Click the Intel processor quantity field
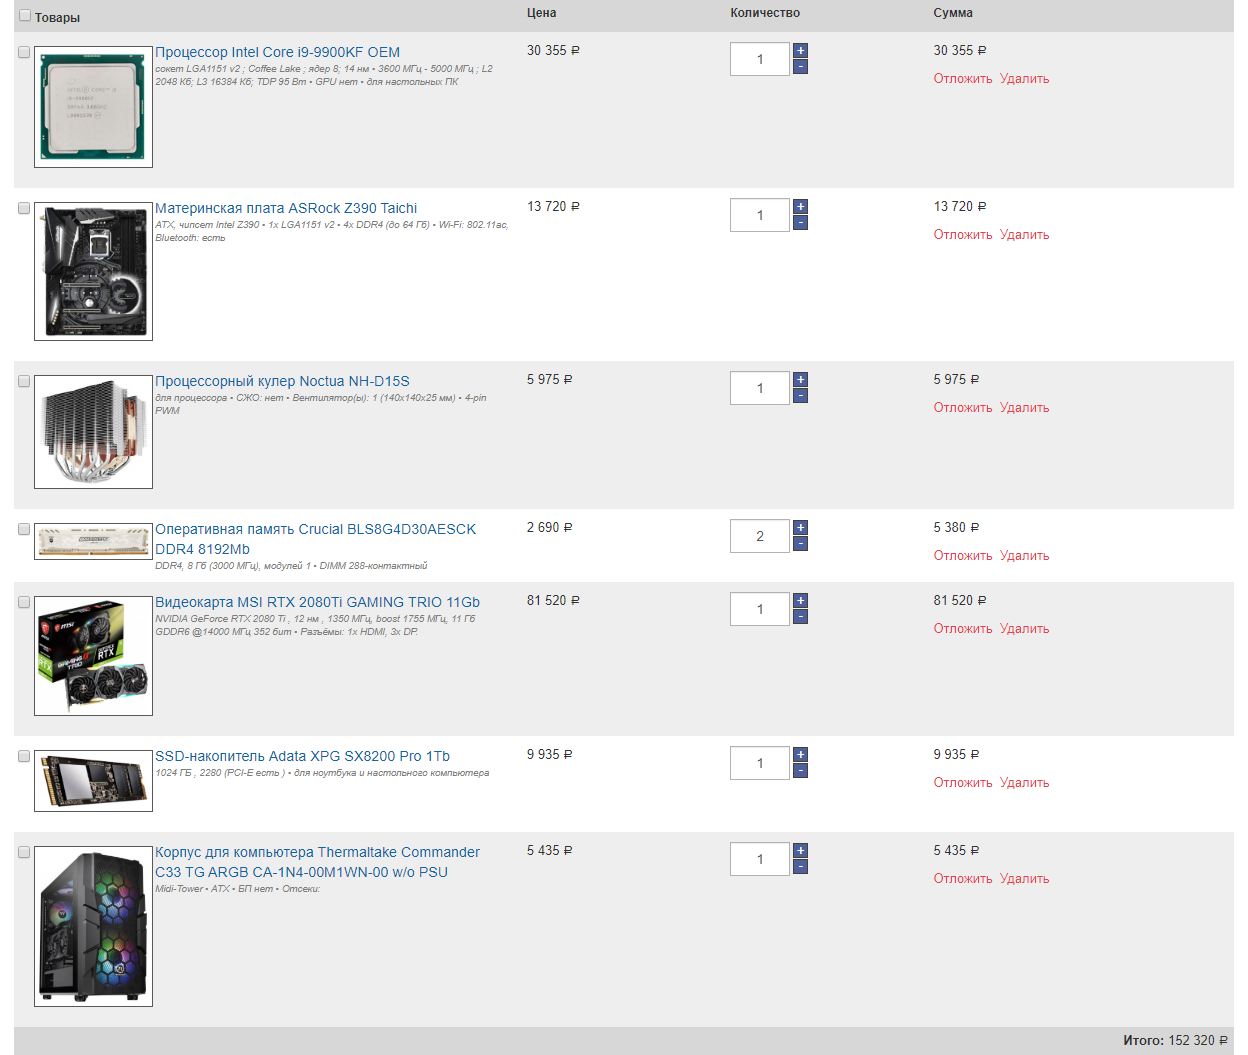1248x1055 pixels. pyautogui.click(x=760, y=59)
